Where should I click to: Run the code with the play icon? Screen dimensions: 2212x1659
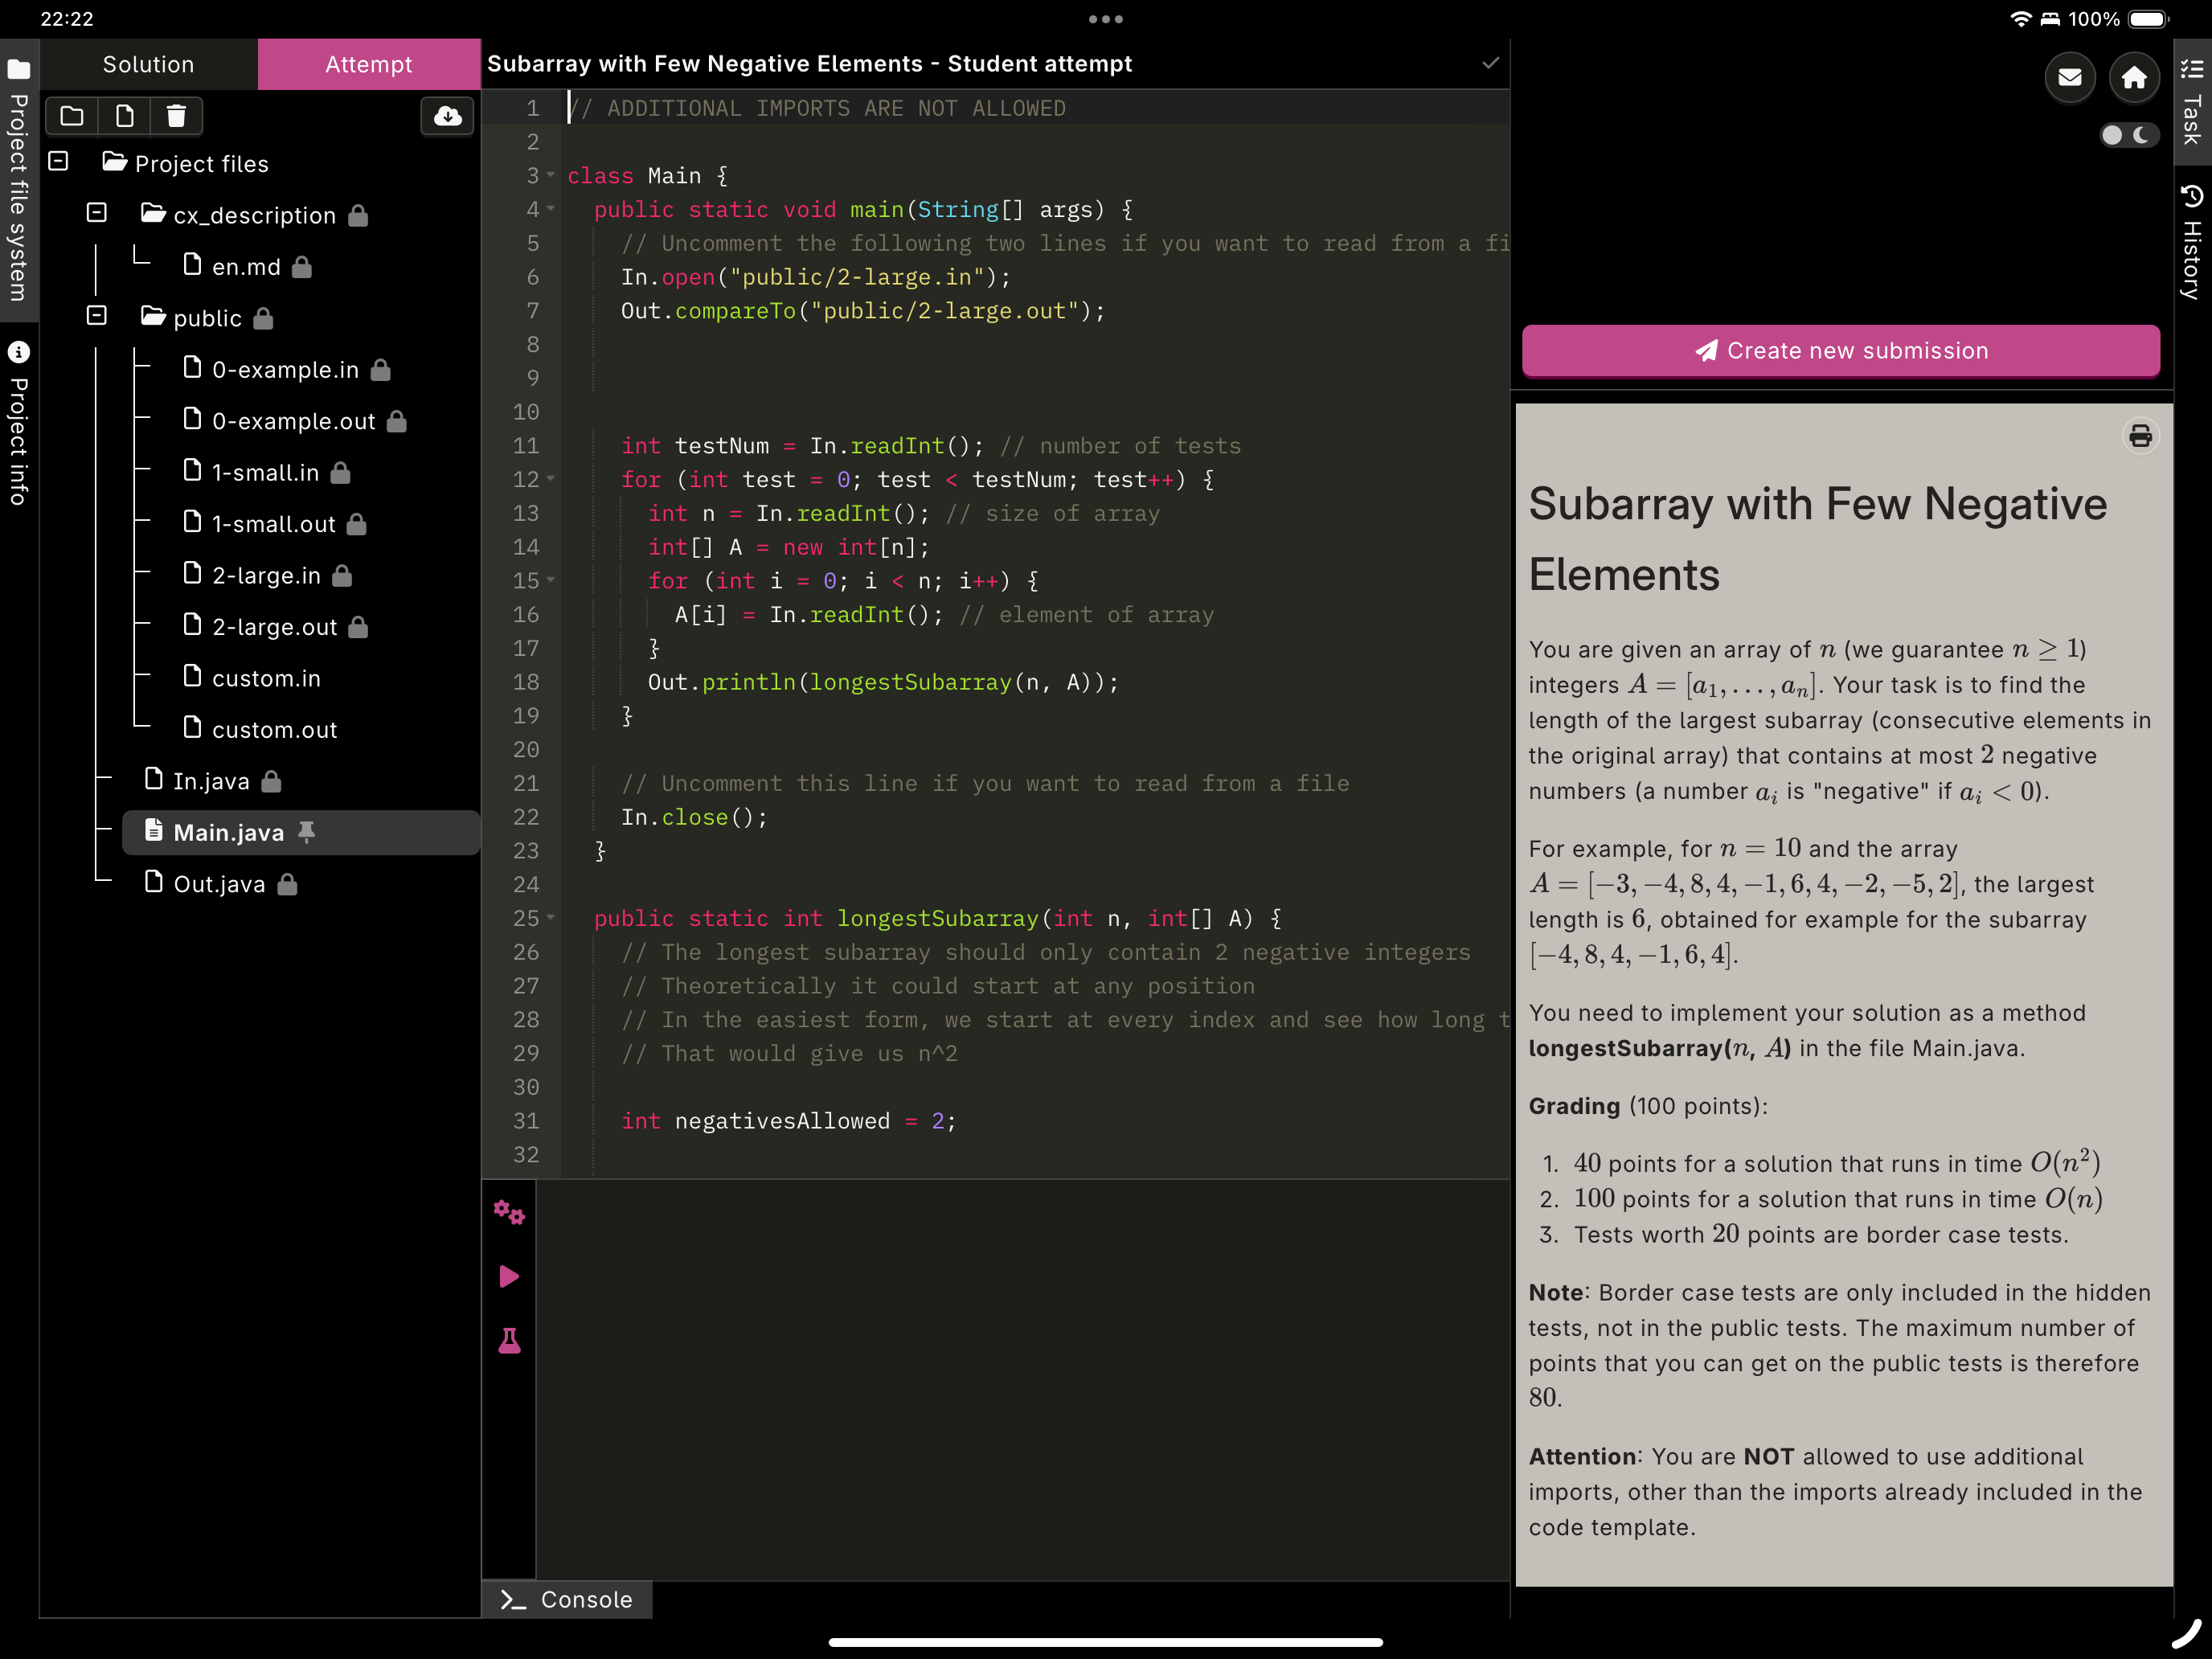(x=509, y=1276)
